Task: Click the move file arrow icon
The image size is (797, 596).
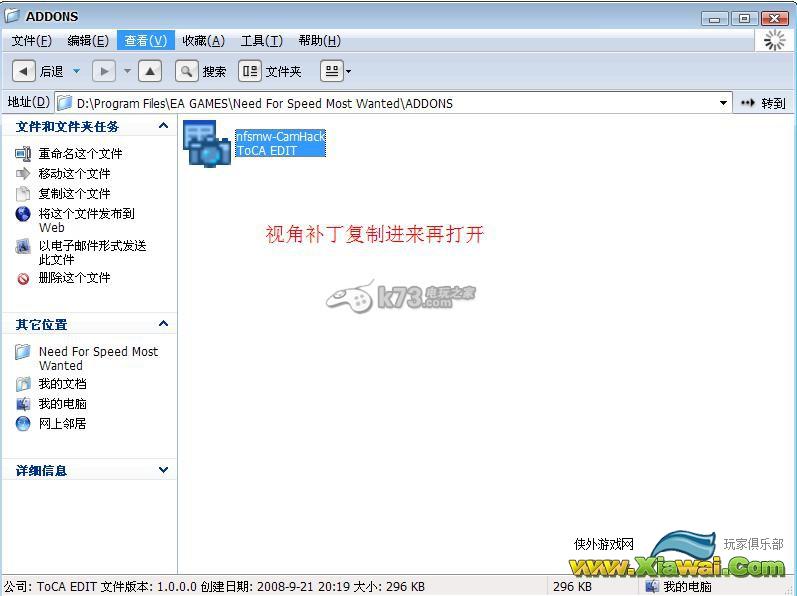Action: (x=23, y=174)
